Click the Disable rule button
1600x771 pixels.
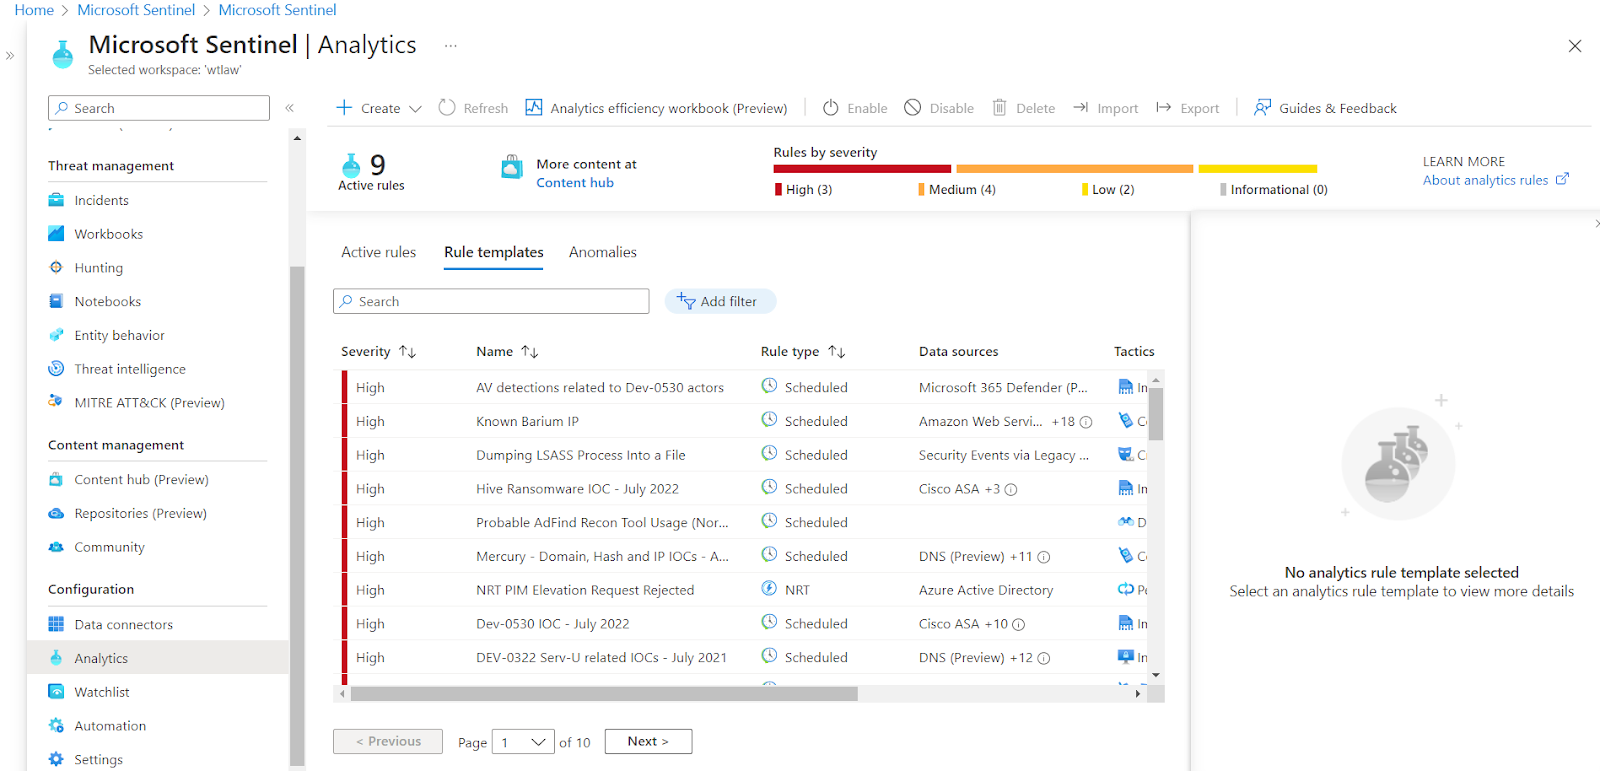pyautogui.click(x=939, y=108)
